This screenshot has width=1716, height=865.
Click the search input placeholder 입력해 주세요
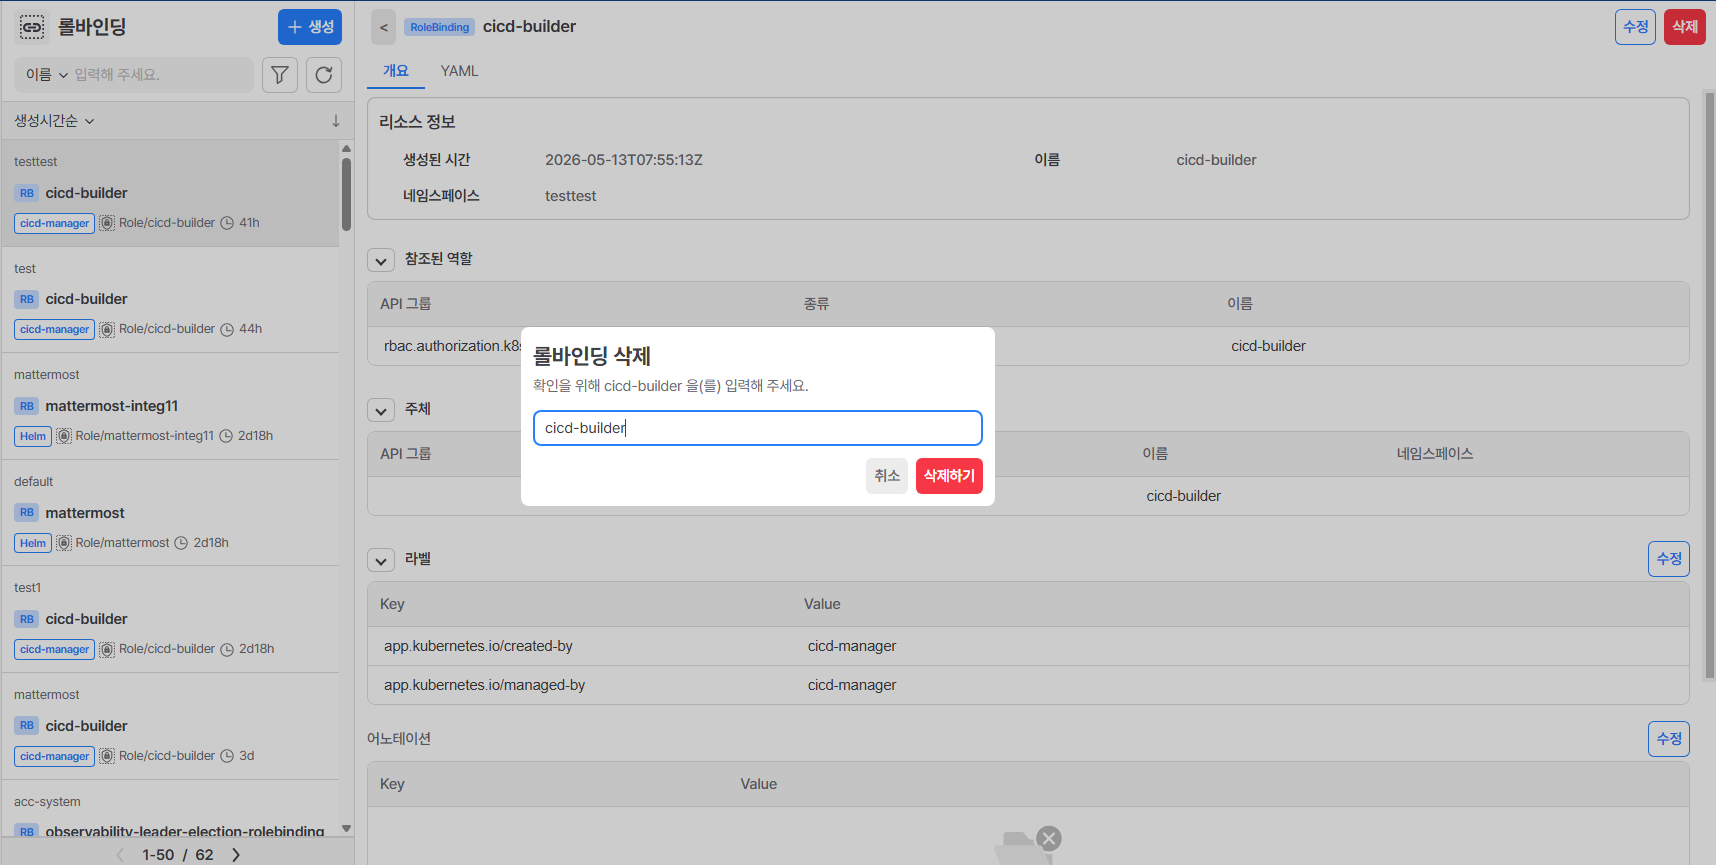click(x=117, y=75)
